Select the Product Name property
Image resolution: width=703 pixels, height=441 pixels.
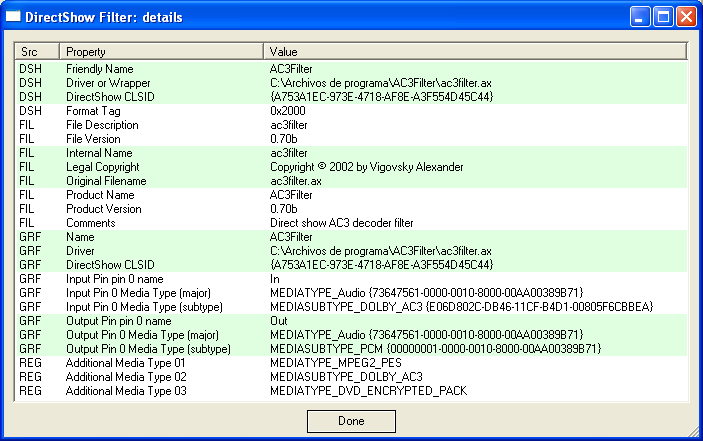pos(100,195)
